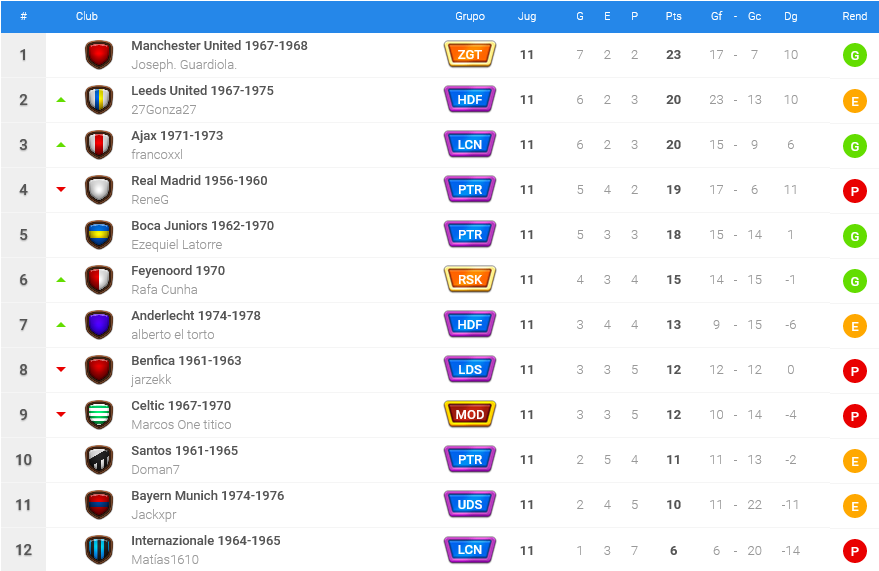This screenshot has height=571, width=879.
Task: Click manager name Ezequiel Latorre
Action: pos(177,244)
